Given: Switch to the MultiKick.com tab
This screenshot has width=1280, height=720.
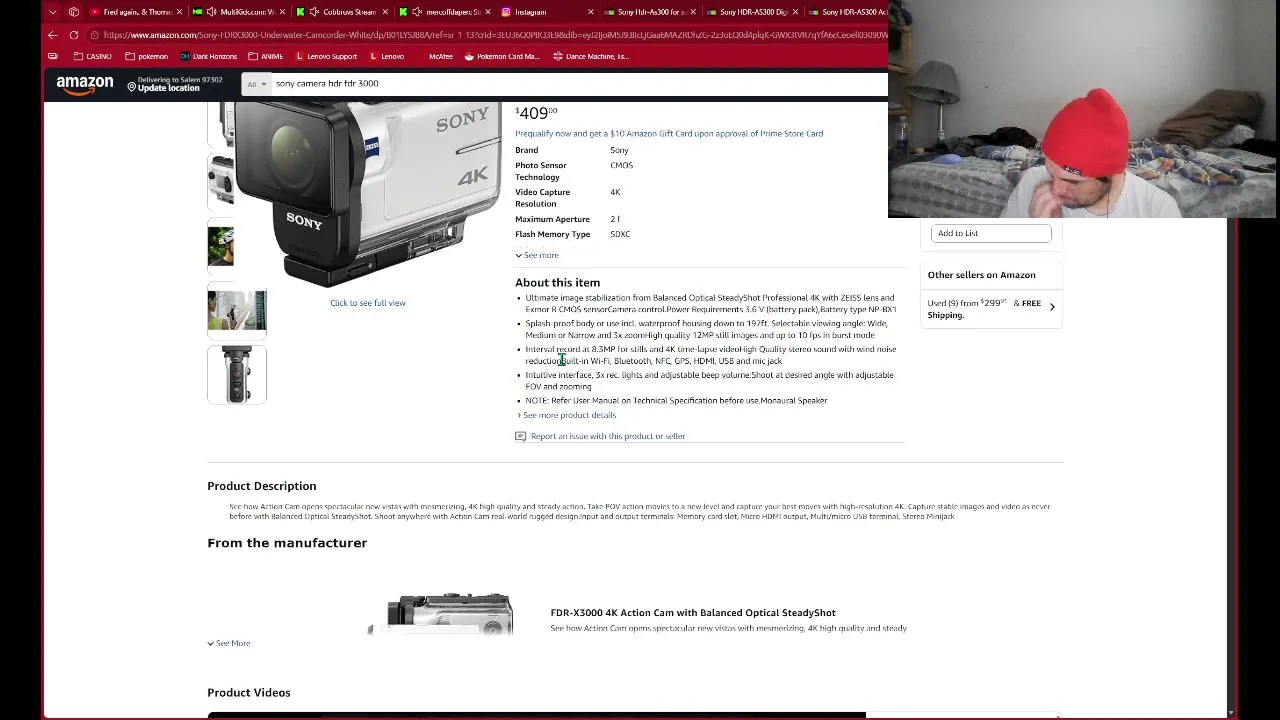Looking at the screenshot, I should (238, 12).
